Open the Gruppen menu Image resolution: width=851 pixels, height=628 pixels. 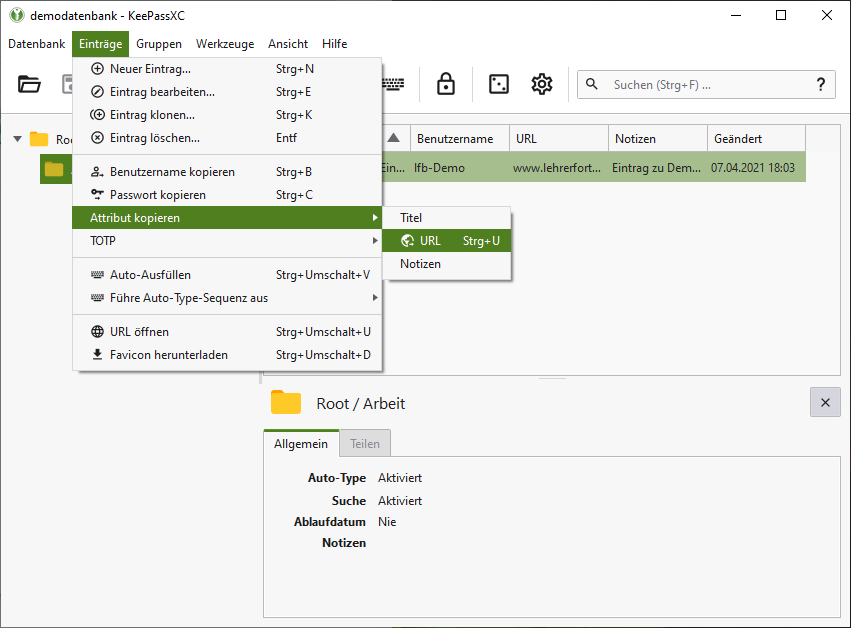[x=159, y=44]
